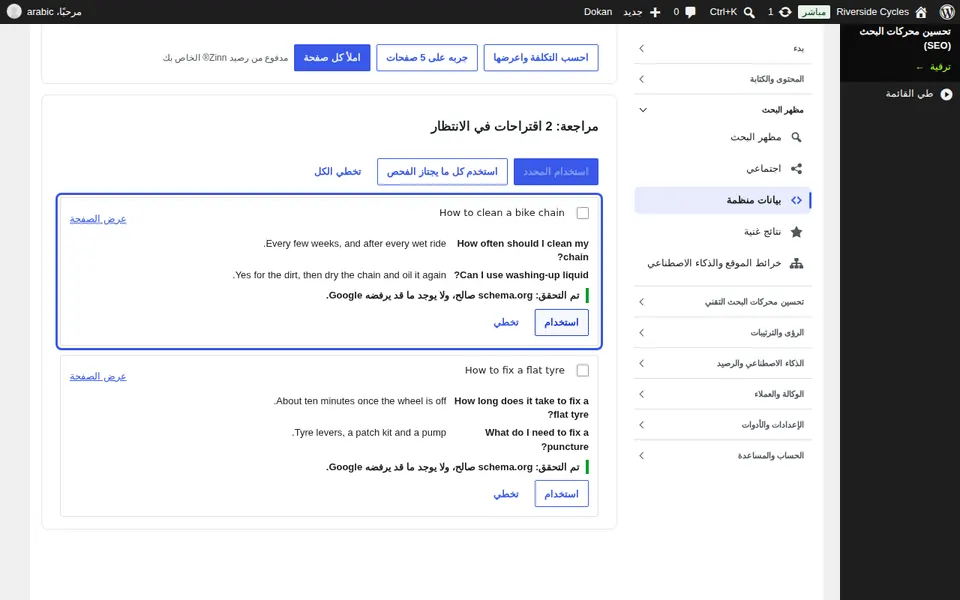Click the Riverside Cycles site name
The width and height of the screenshot is (960, 600).
[872, 12]
